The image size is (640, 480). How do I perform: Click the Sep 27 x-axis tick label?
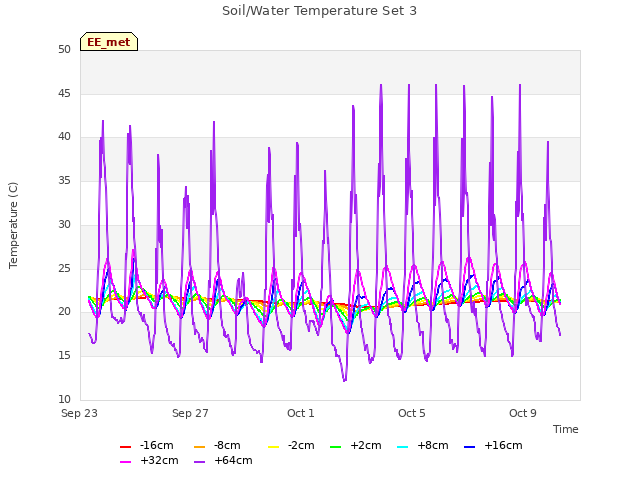(190, 413)
